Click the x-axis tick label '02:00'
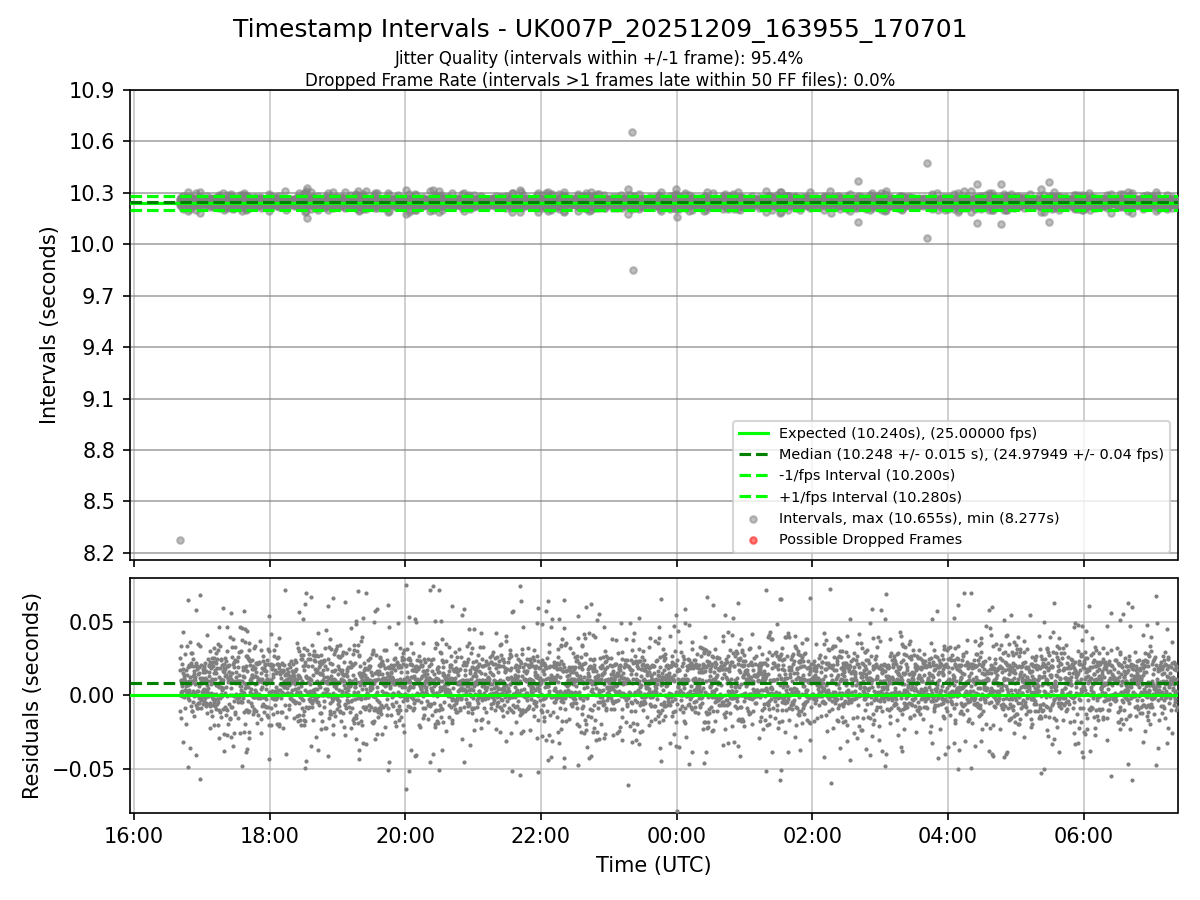Viewport: 1200px width, 900px height. click(x=812, y=834)
